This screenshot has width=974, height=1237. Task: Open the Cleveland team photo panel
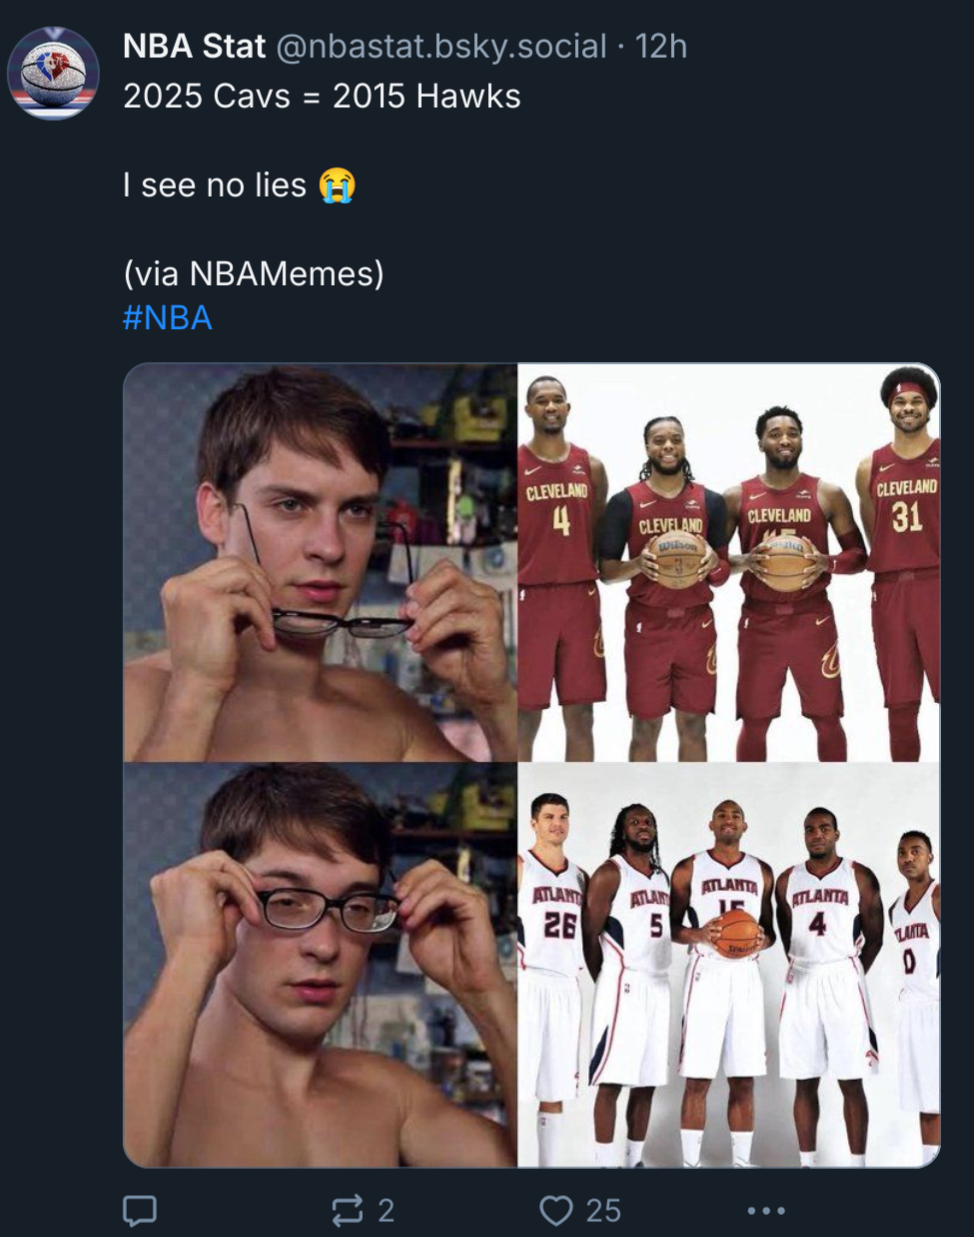click(729, 563)
